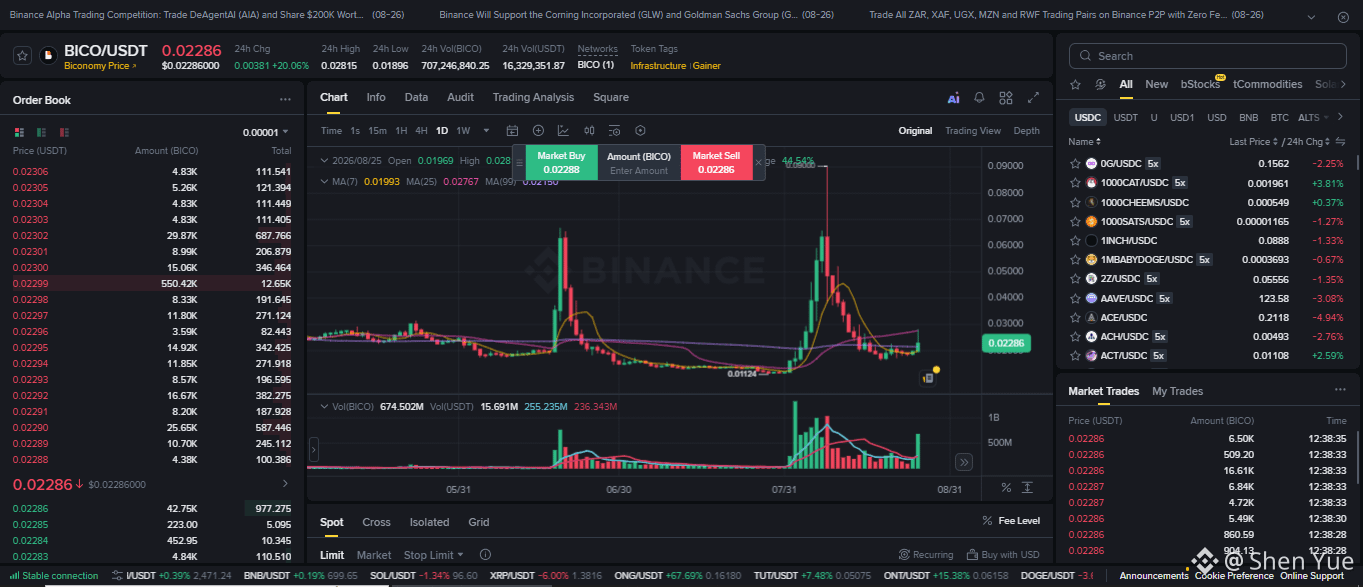
Task: Change the candlestick chart style icon
Action: click(589, 130)
